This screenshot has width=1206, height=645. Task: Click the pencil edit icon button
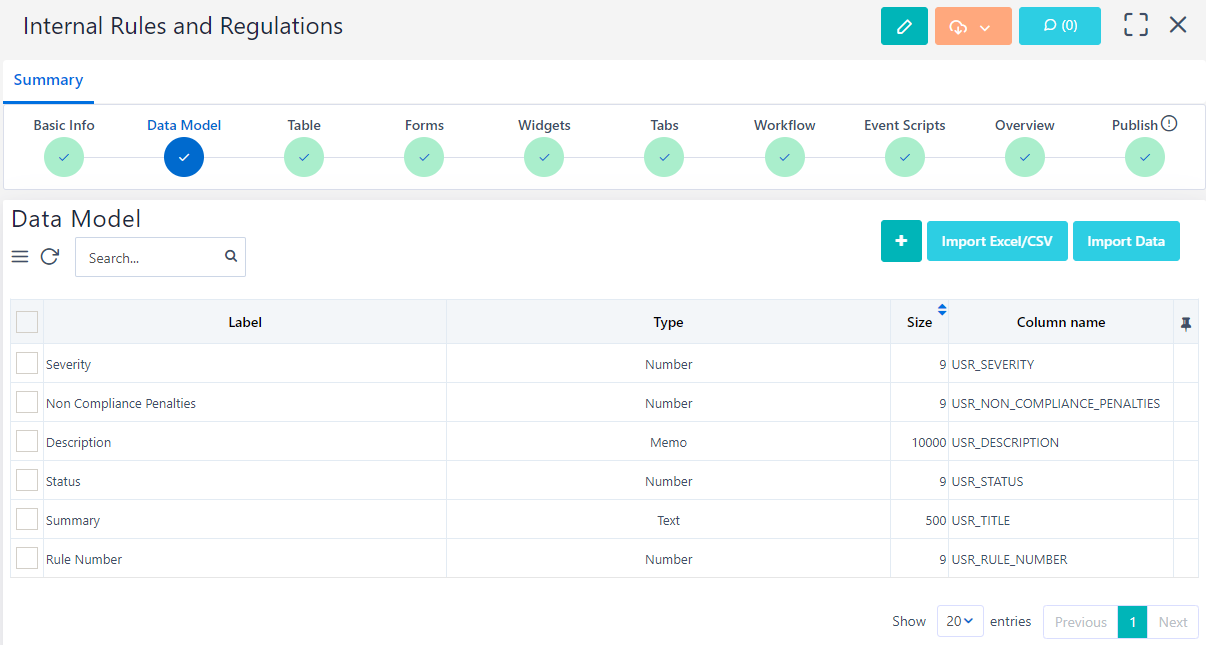point(904,26)
